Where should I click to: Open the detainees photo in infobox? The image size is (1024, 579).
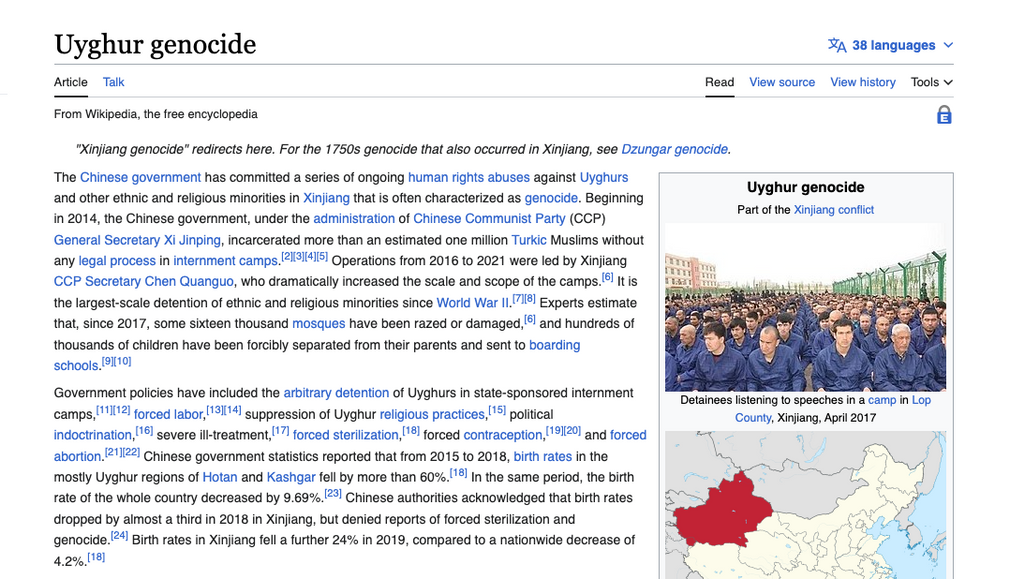coord(805,307)
